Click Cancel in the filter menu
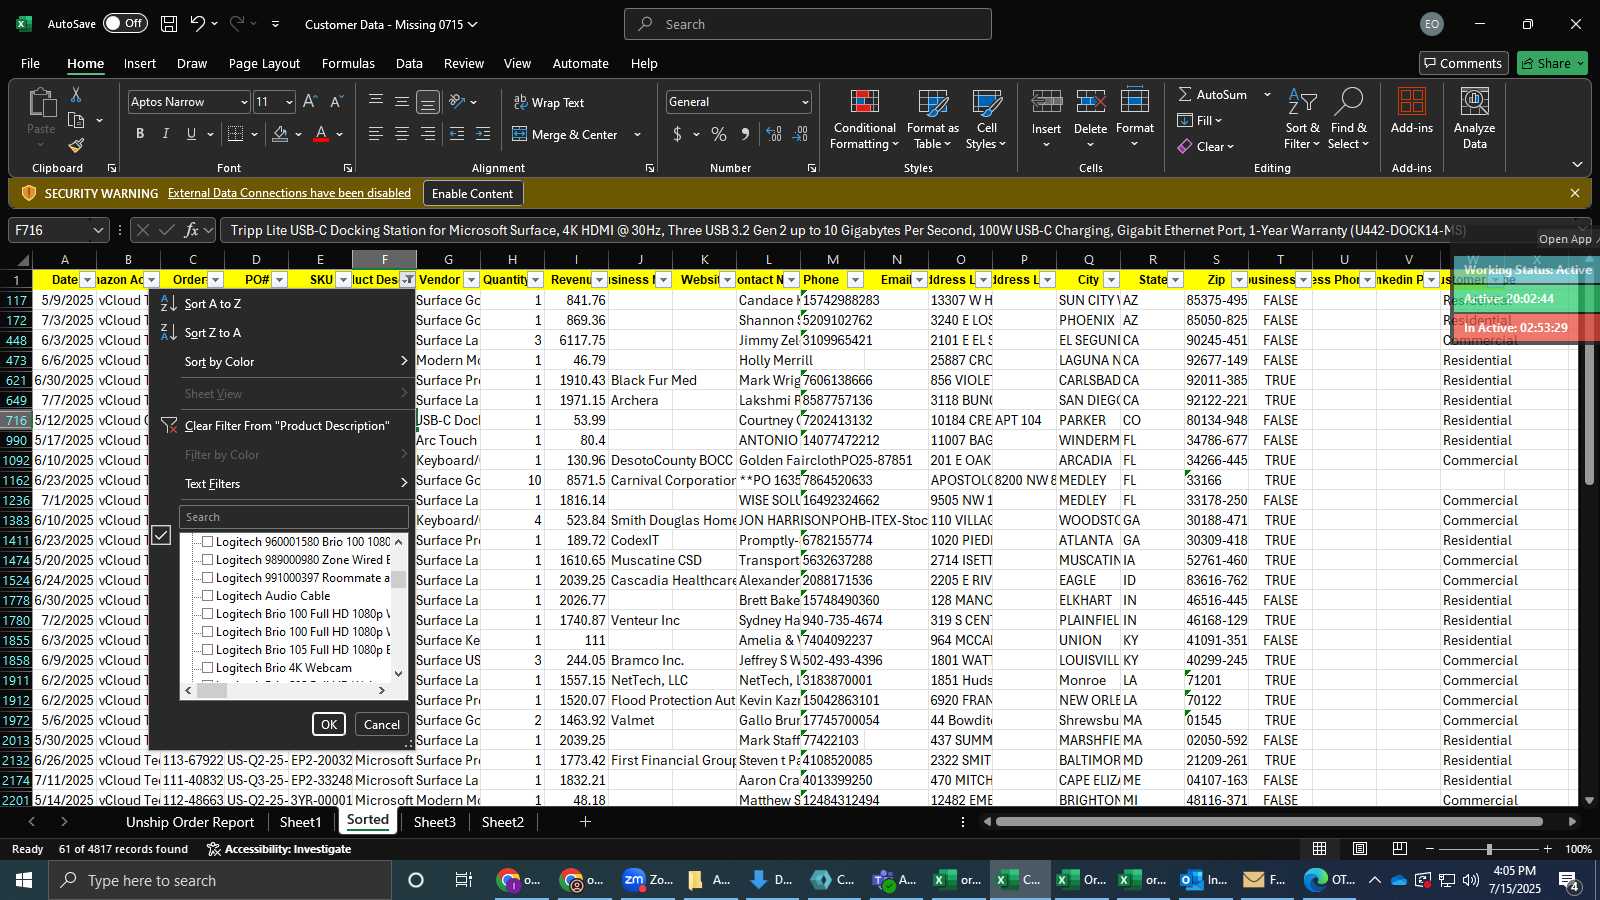The width and height of the screenshot is (1600, 900). click(382, 725)
